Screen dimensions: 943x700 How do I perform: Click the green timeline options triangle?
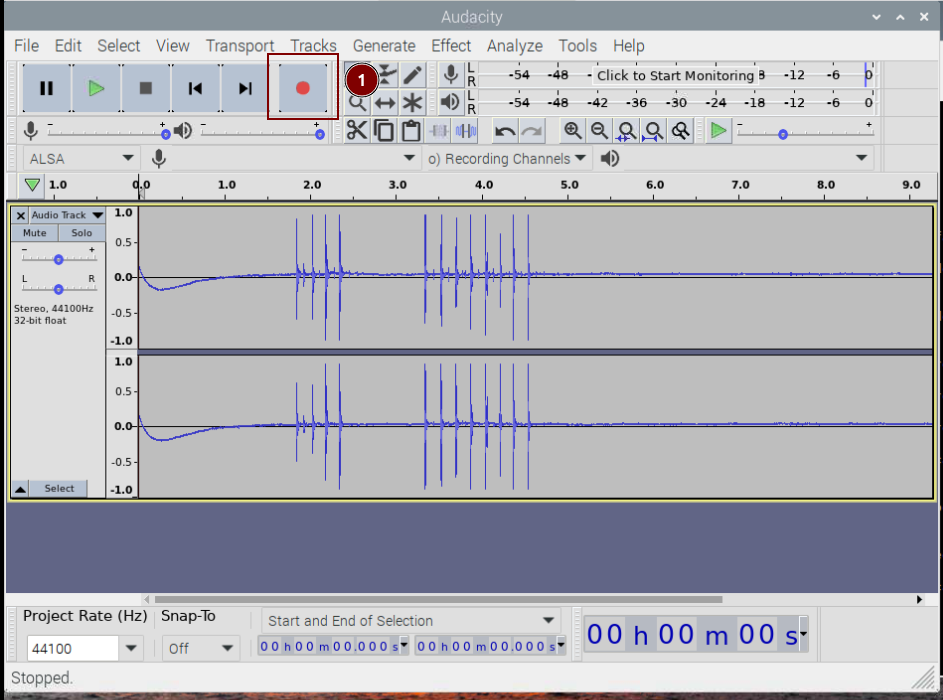point(32,185)
